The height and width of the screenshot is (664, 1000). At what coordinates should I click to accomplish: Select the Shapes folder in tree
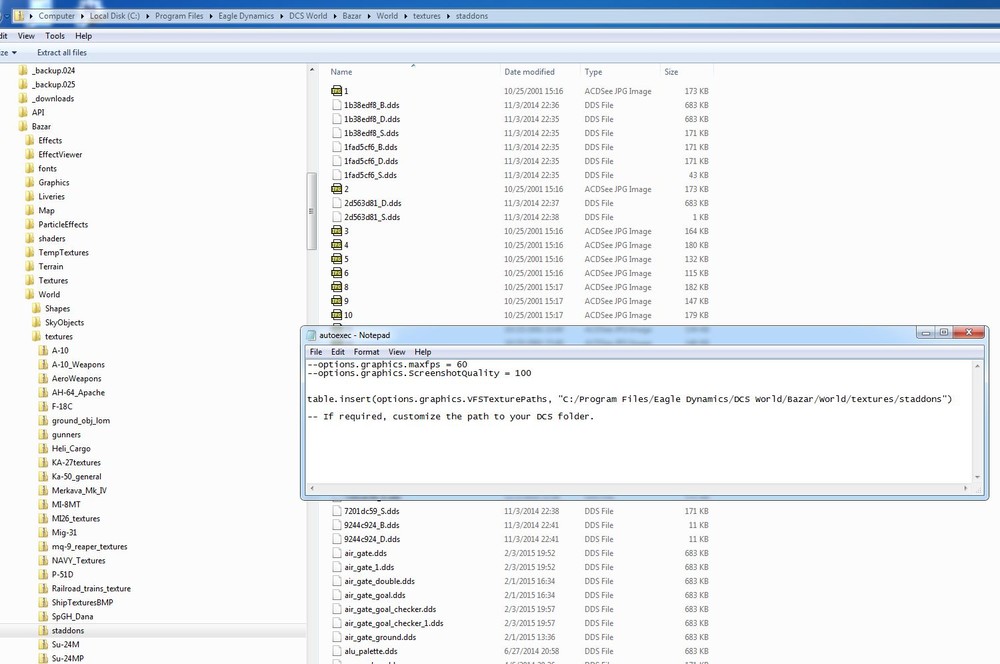tap(57, 308)
